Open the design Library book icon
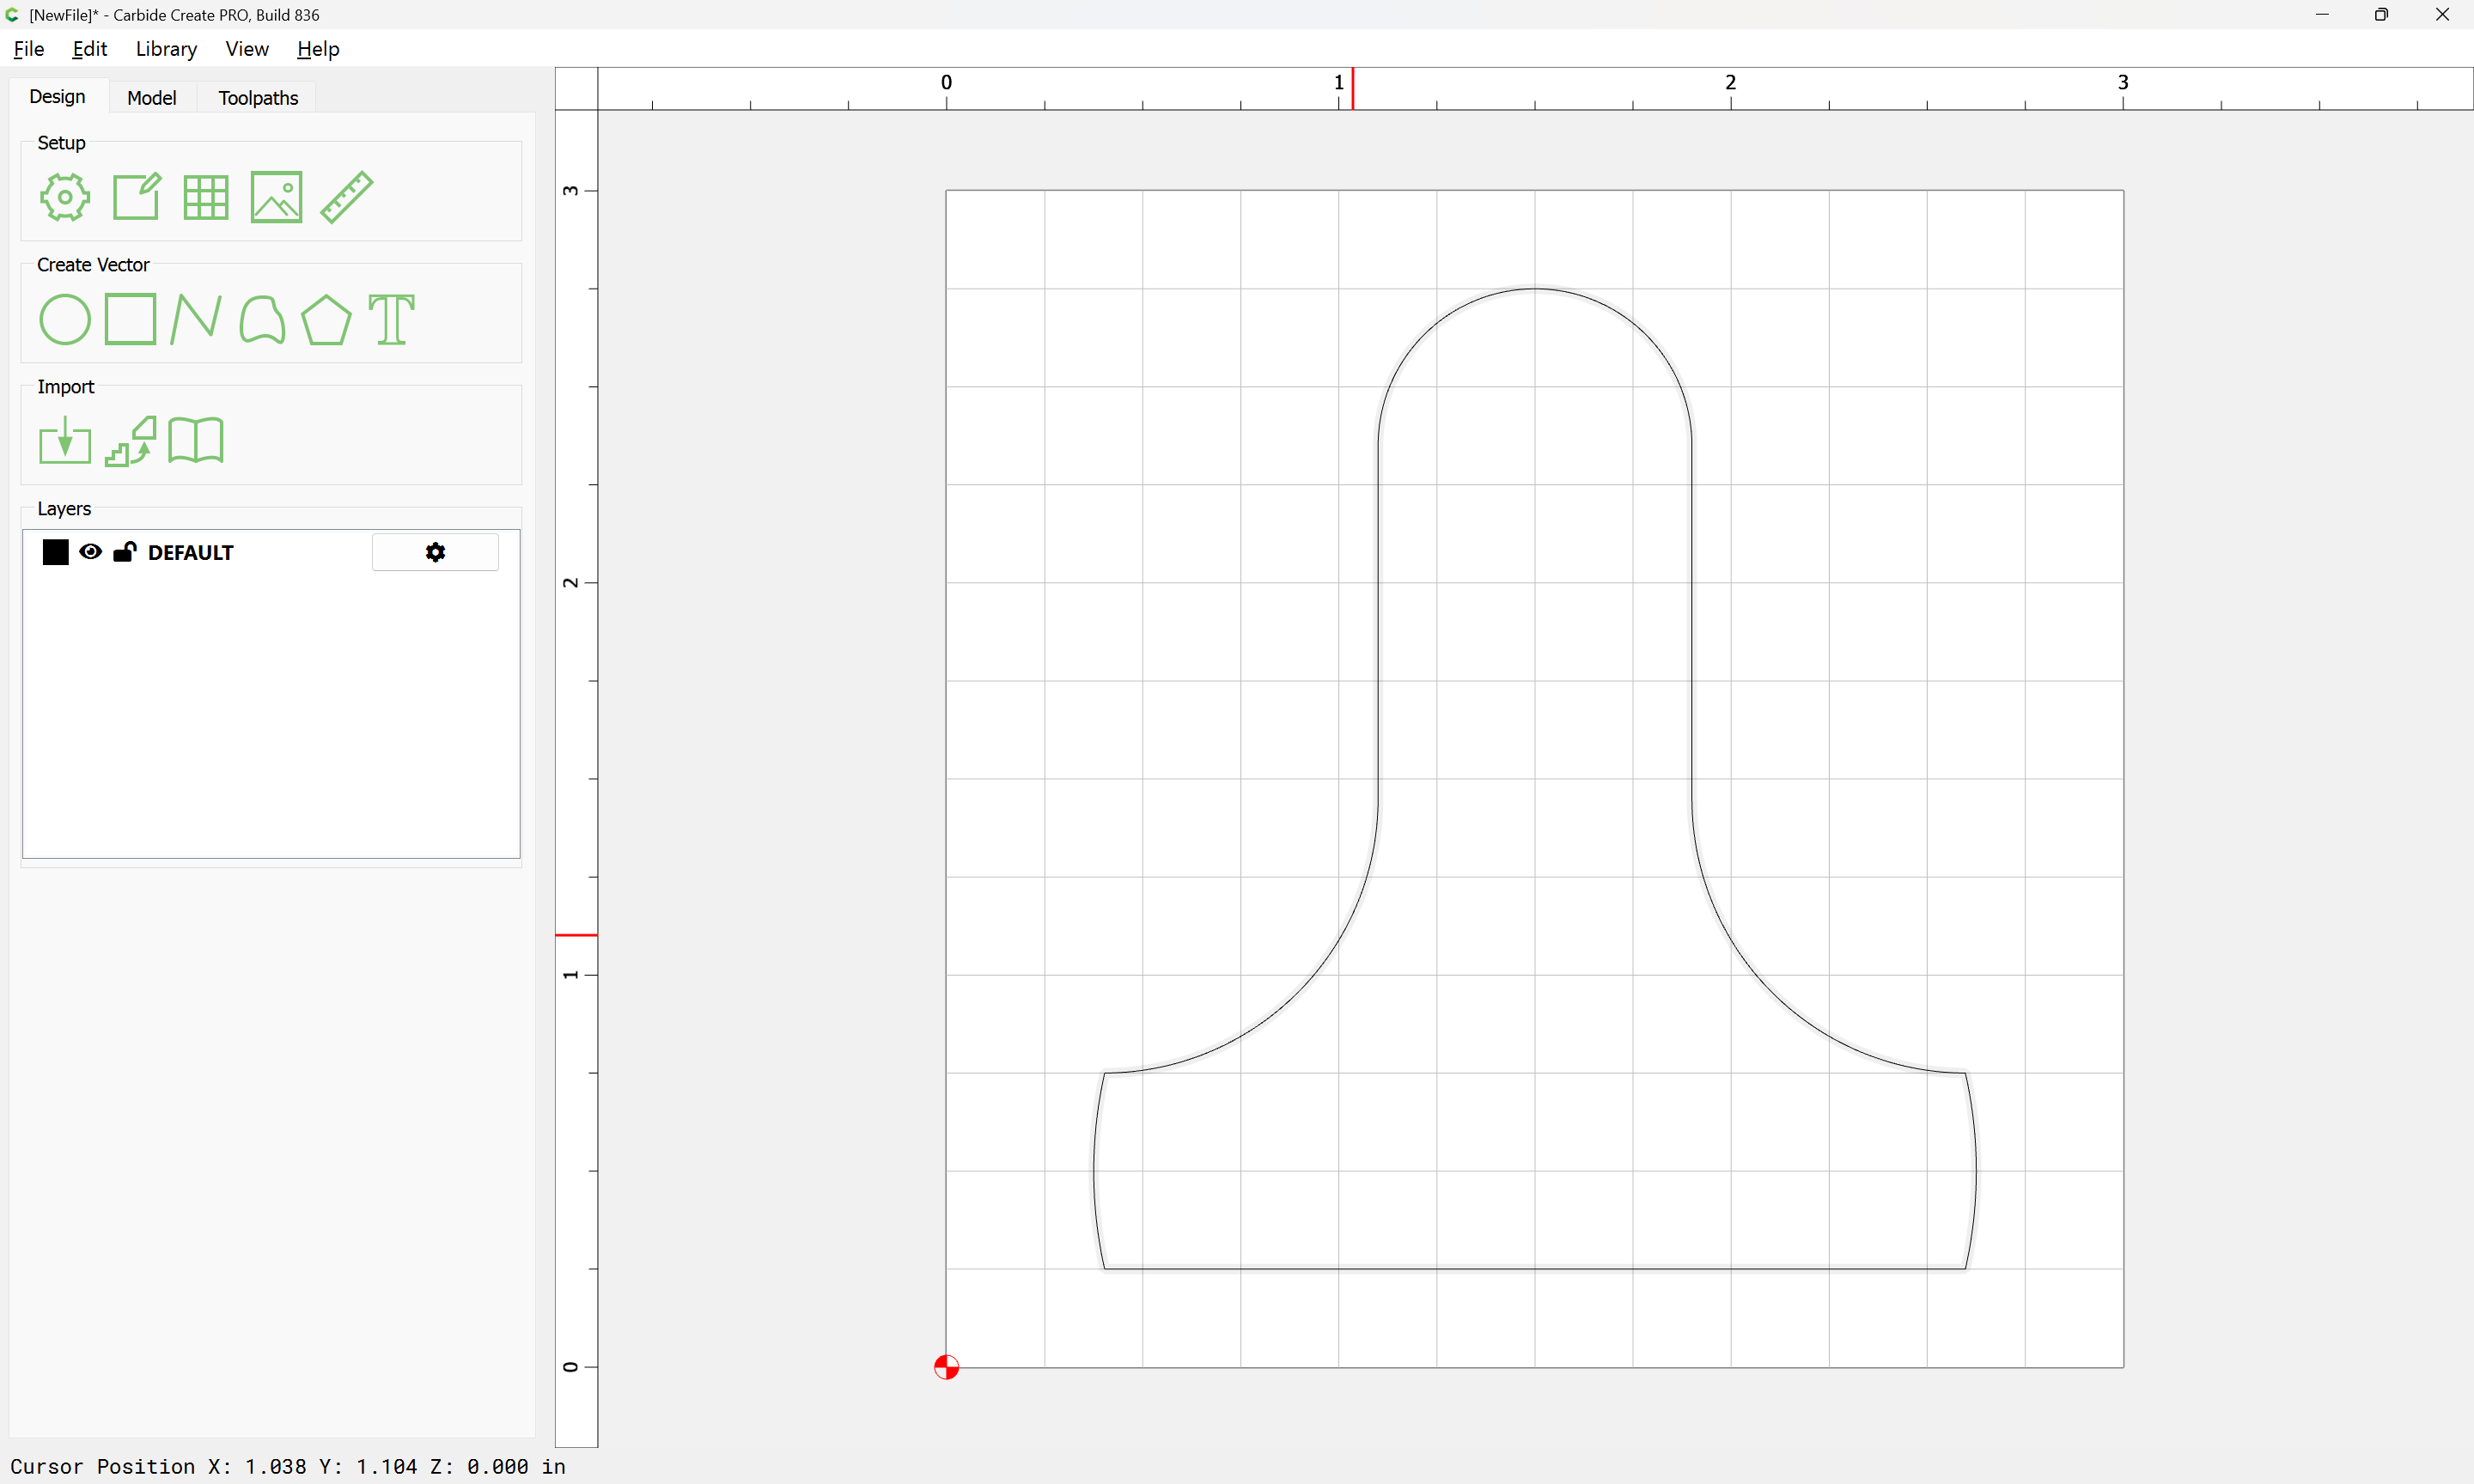 pyautogui.click(x=196, y=441)
